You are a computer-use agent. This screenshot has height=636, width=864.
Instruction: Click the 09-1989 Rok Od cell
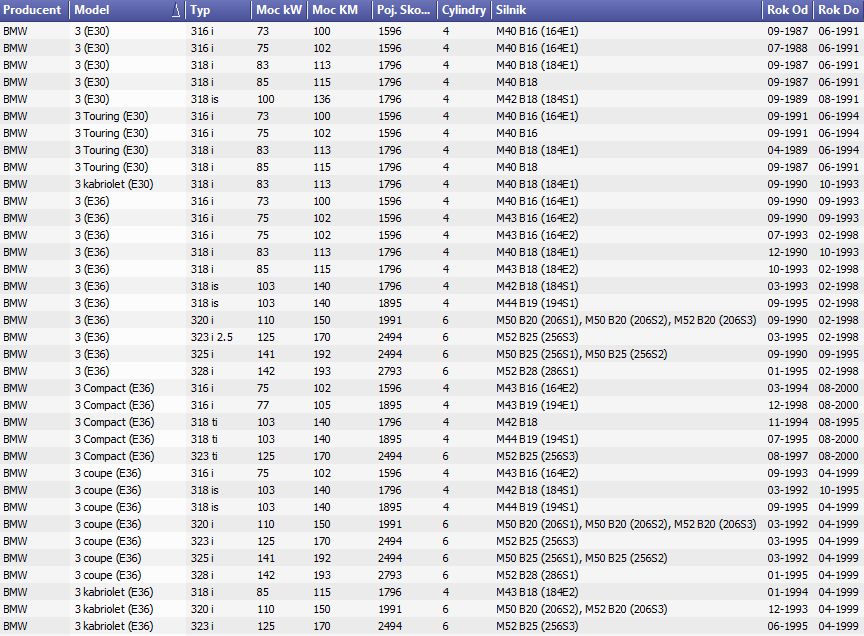tap(787, 99)
